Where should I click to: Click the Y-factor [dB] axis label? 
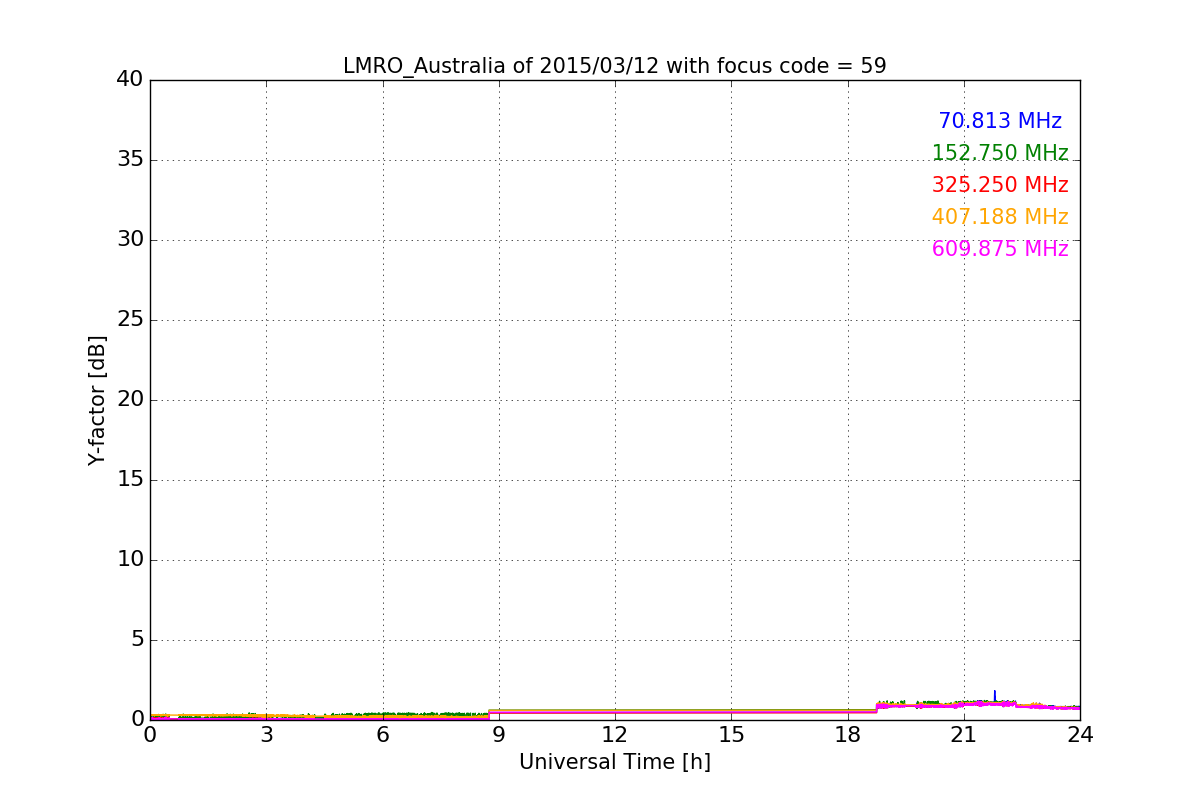coord(97,400)
